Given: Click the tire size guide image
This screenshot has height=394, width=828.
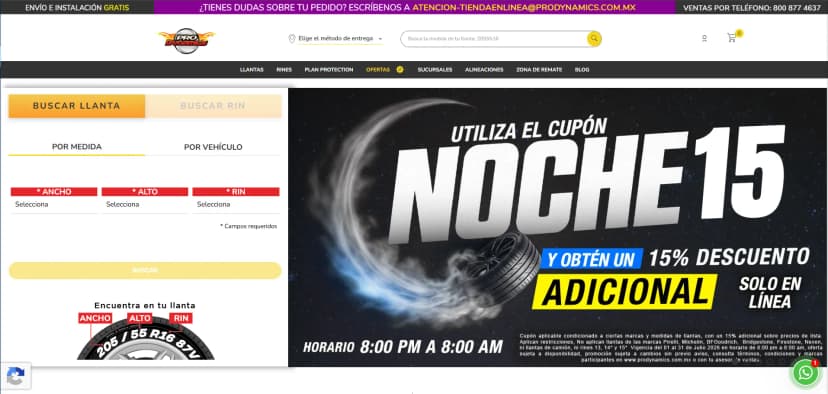Looking at the screenshot, I should pyautogui.click(x=145, y=331).
